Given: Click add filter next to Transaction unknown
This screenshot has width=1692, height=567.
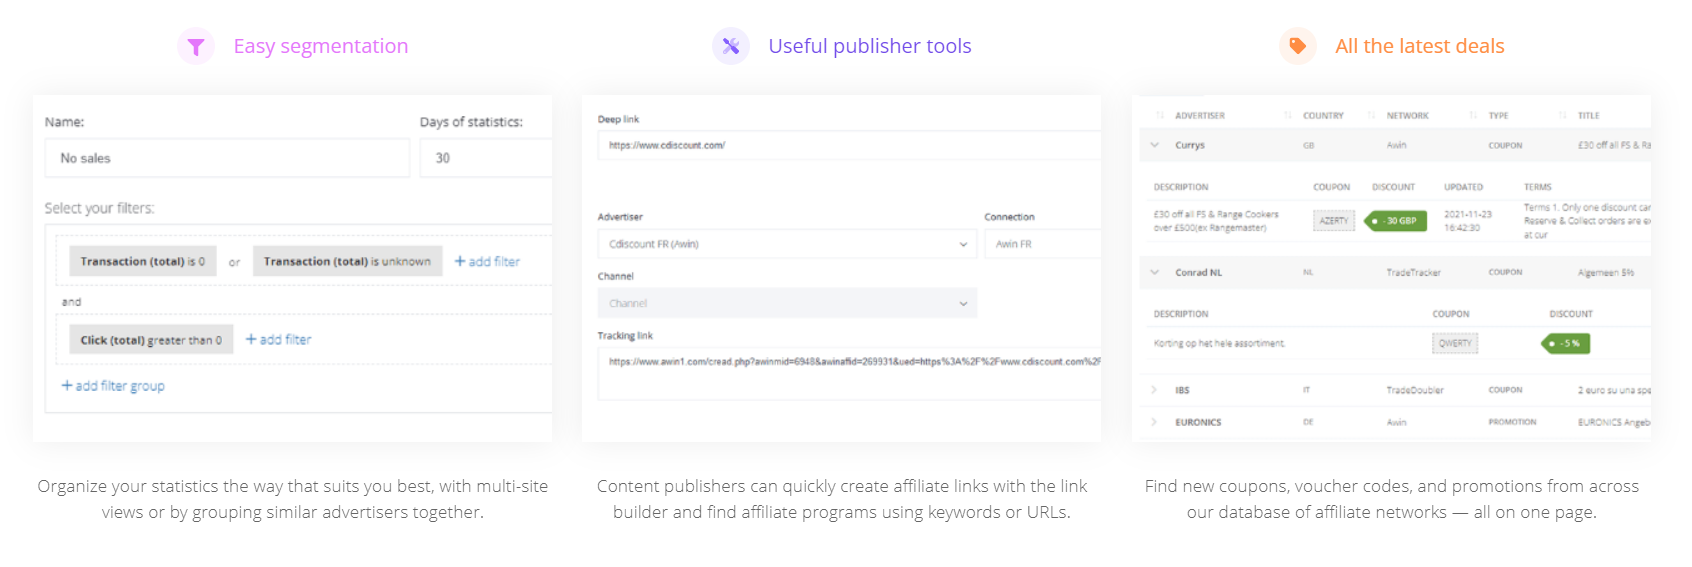Looking at the screenshot, I should pos(487,261).
